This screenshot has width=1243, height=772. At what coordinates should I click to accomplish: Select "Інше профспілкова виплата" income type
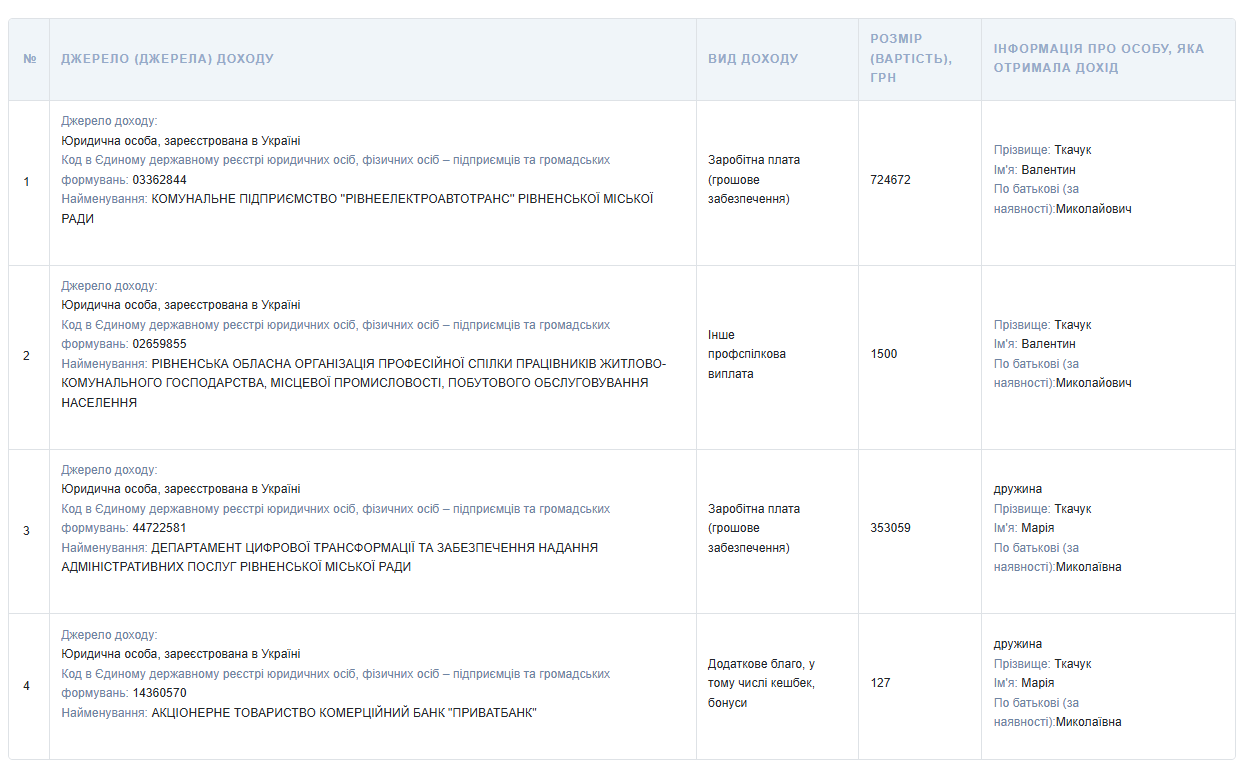point(746,354)
